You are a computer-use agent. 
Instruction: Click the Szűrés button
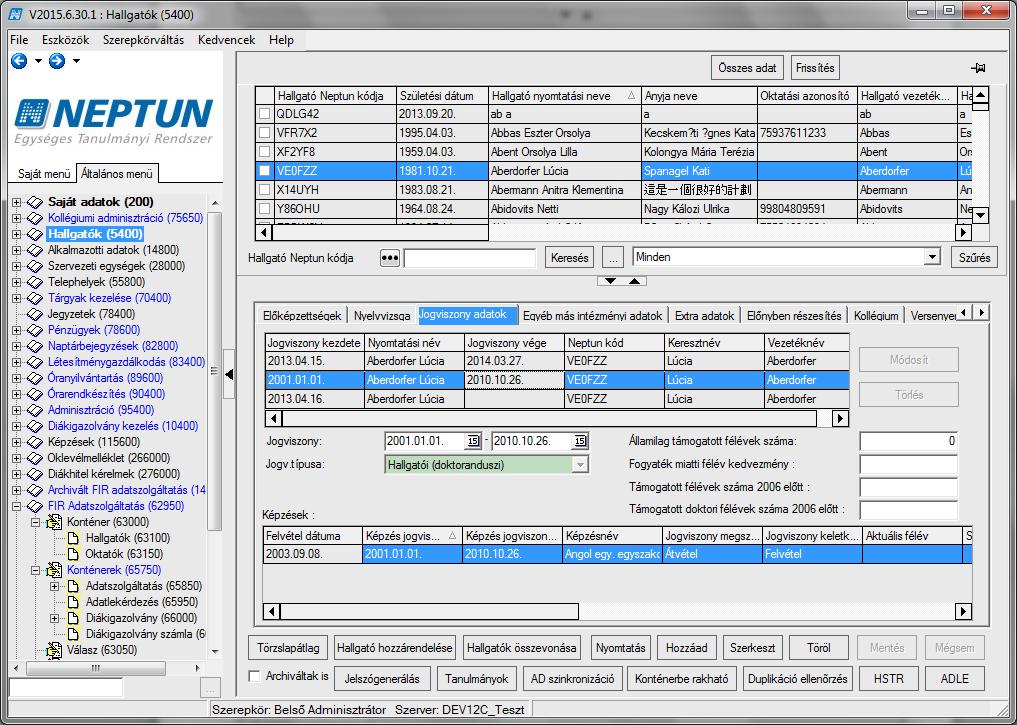974,258
